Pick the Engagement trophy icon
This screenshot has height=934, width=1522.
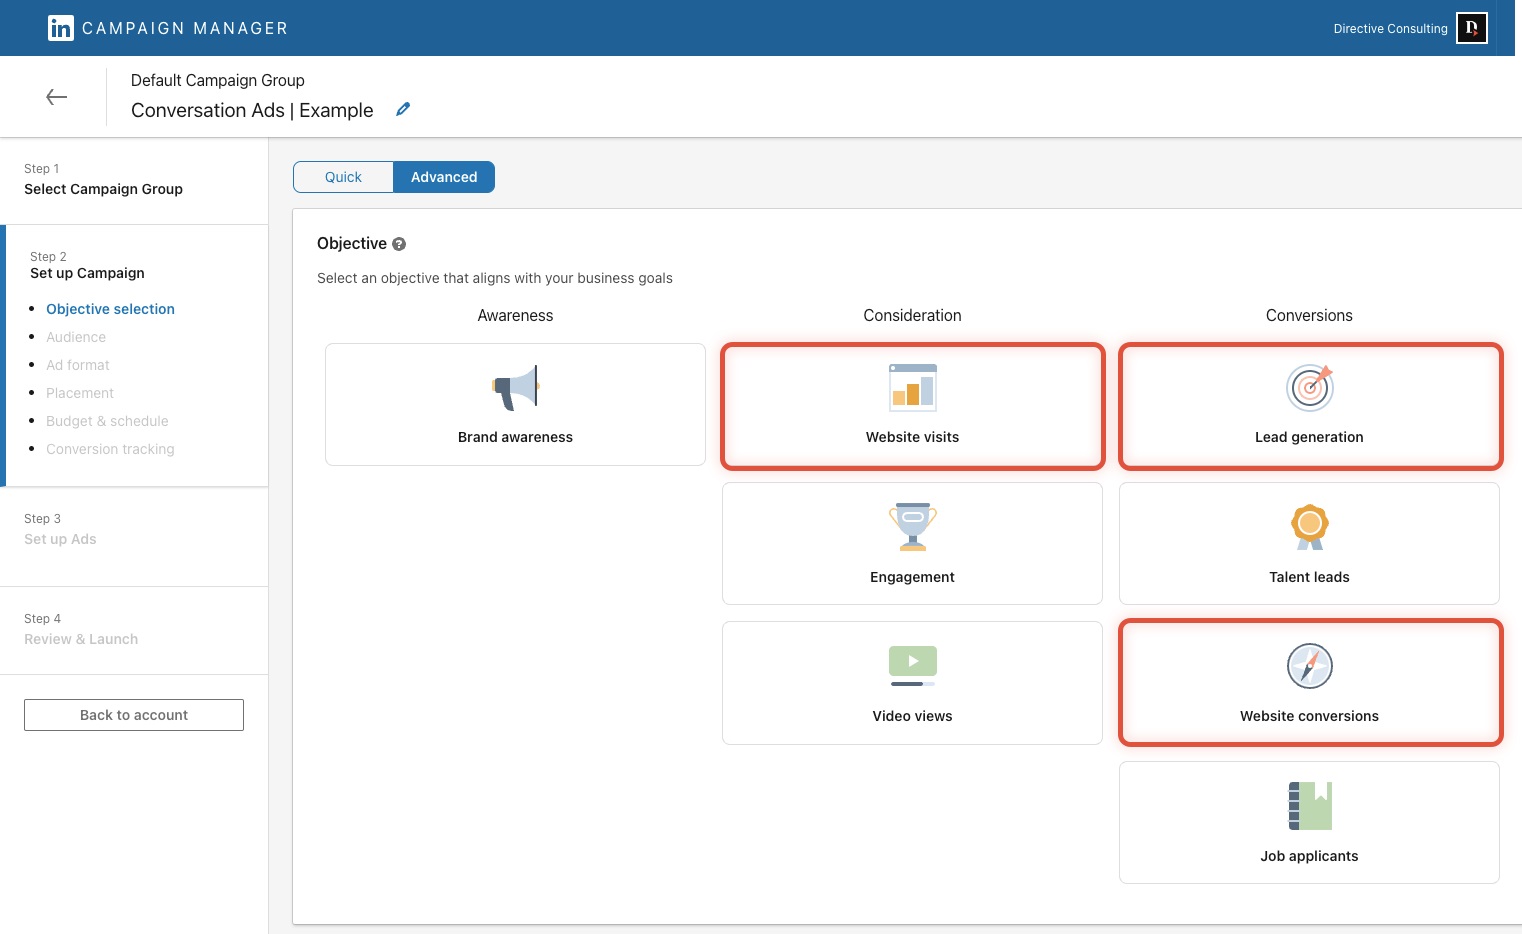[x=912, y=527]
